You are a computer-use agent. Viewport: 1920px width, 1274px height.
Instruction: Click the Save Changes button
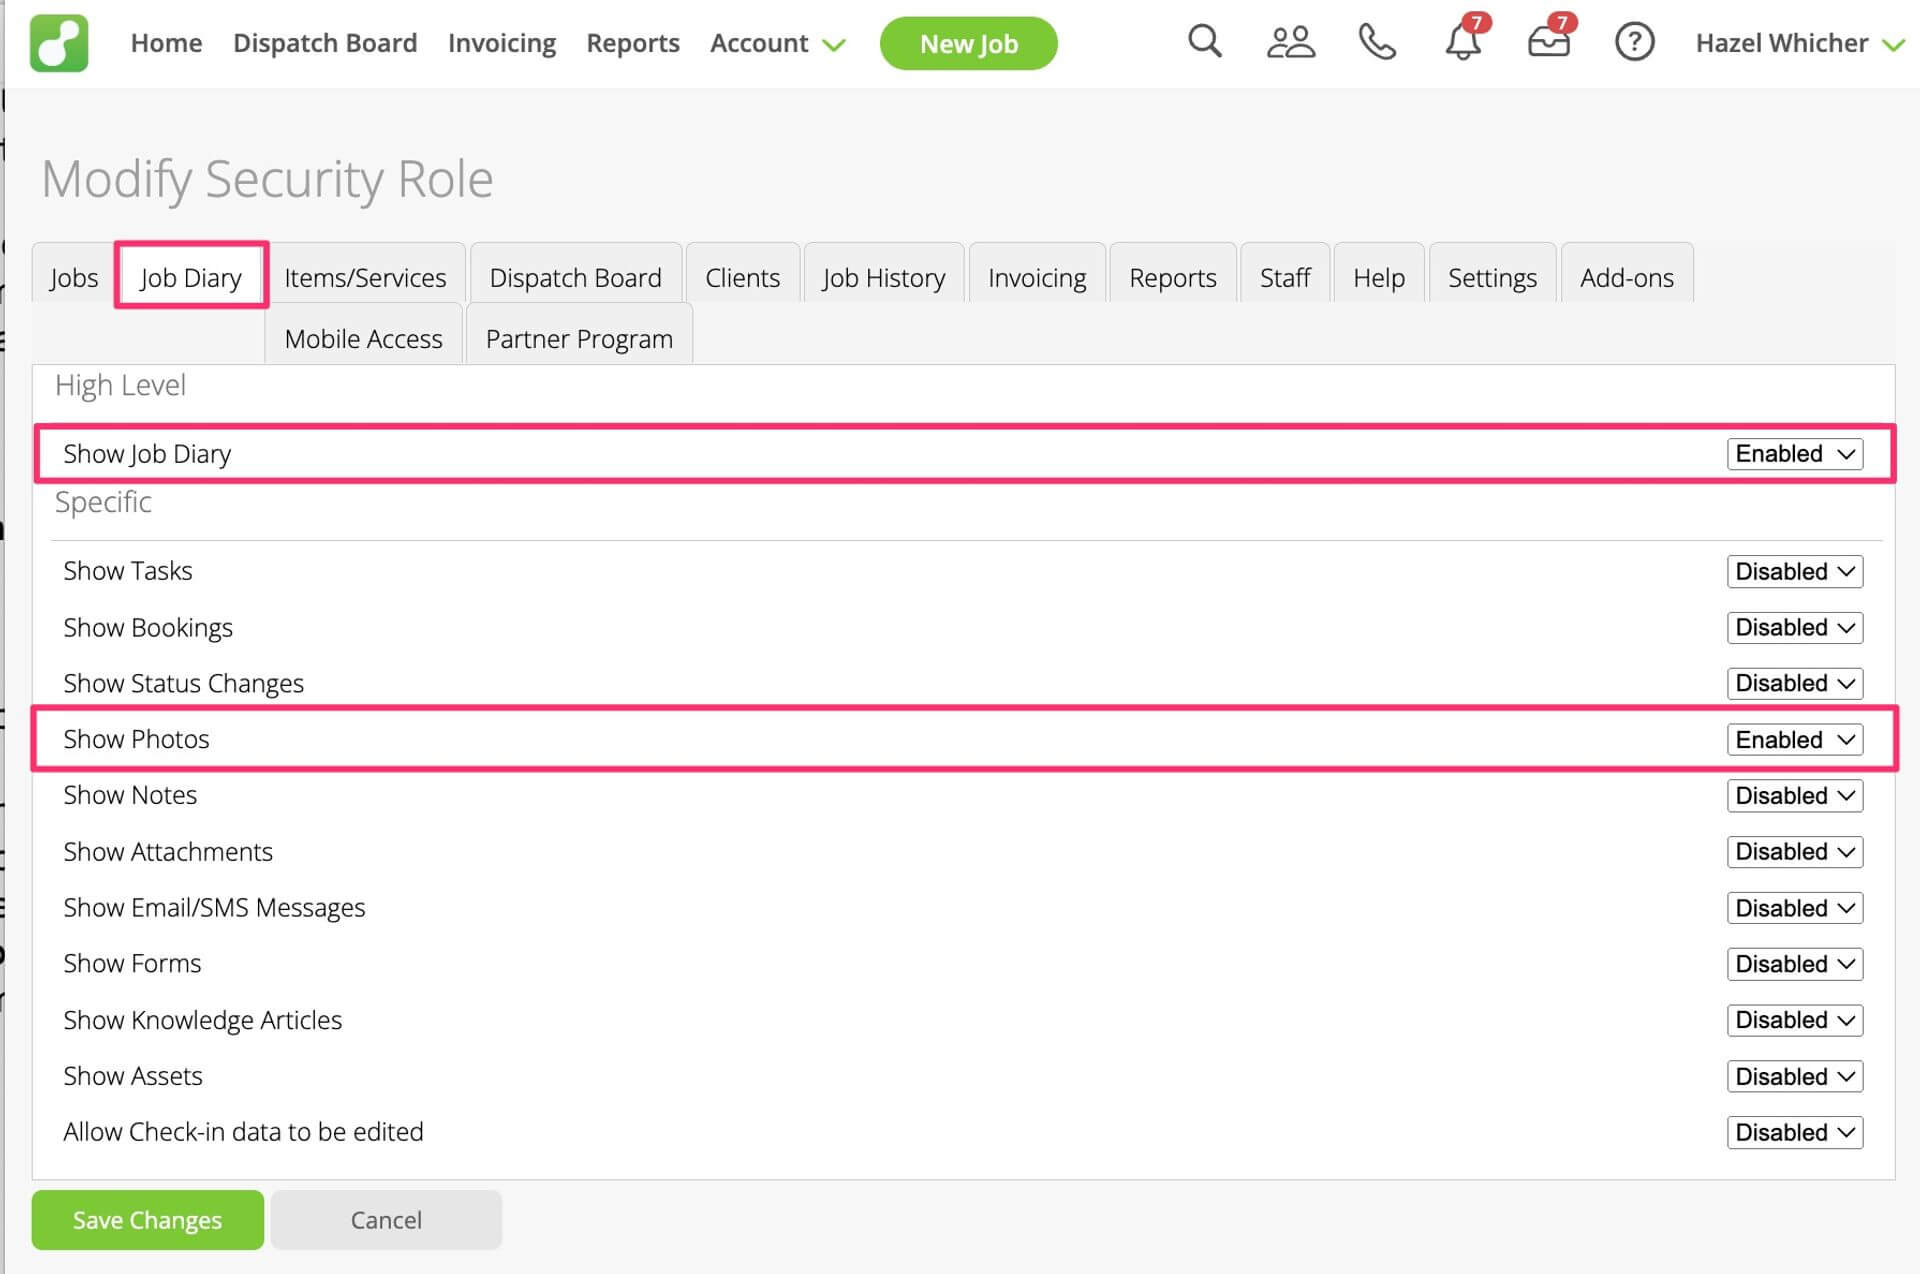click(147, 1220)
